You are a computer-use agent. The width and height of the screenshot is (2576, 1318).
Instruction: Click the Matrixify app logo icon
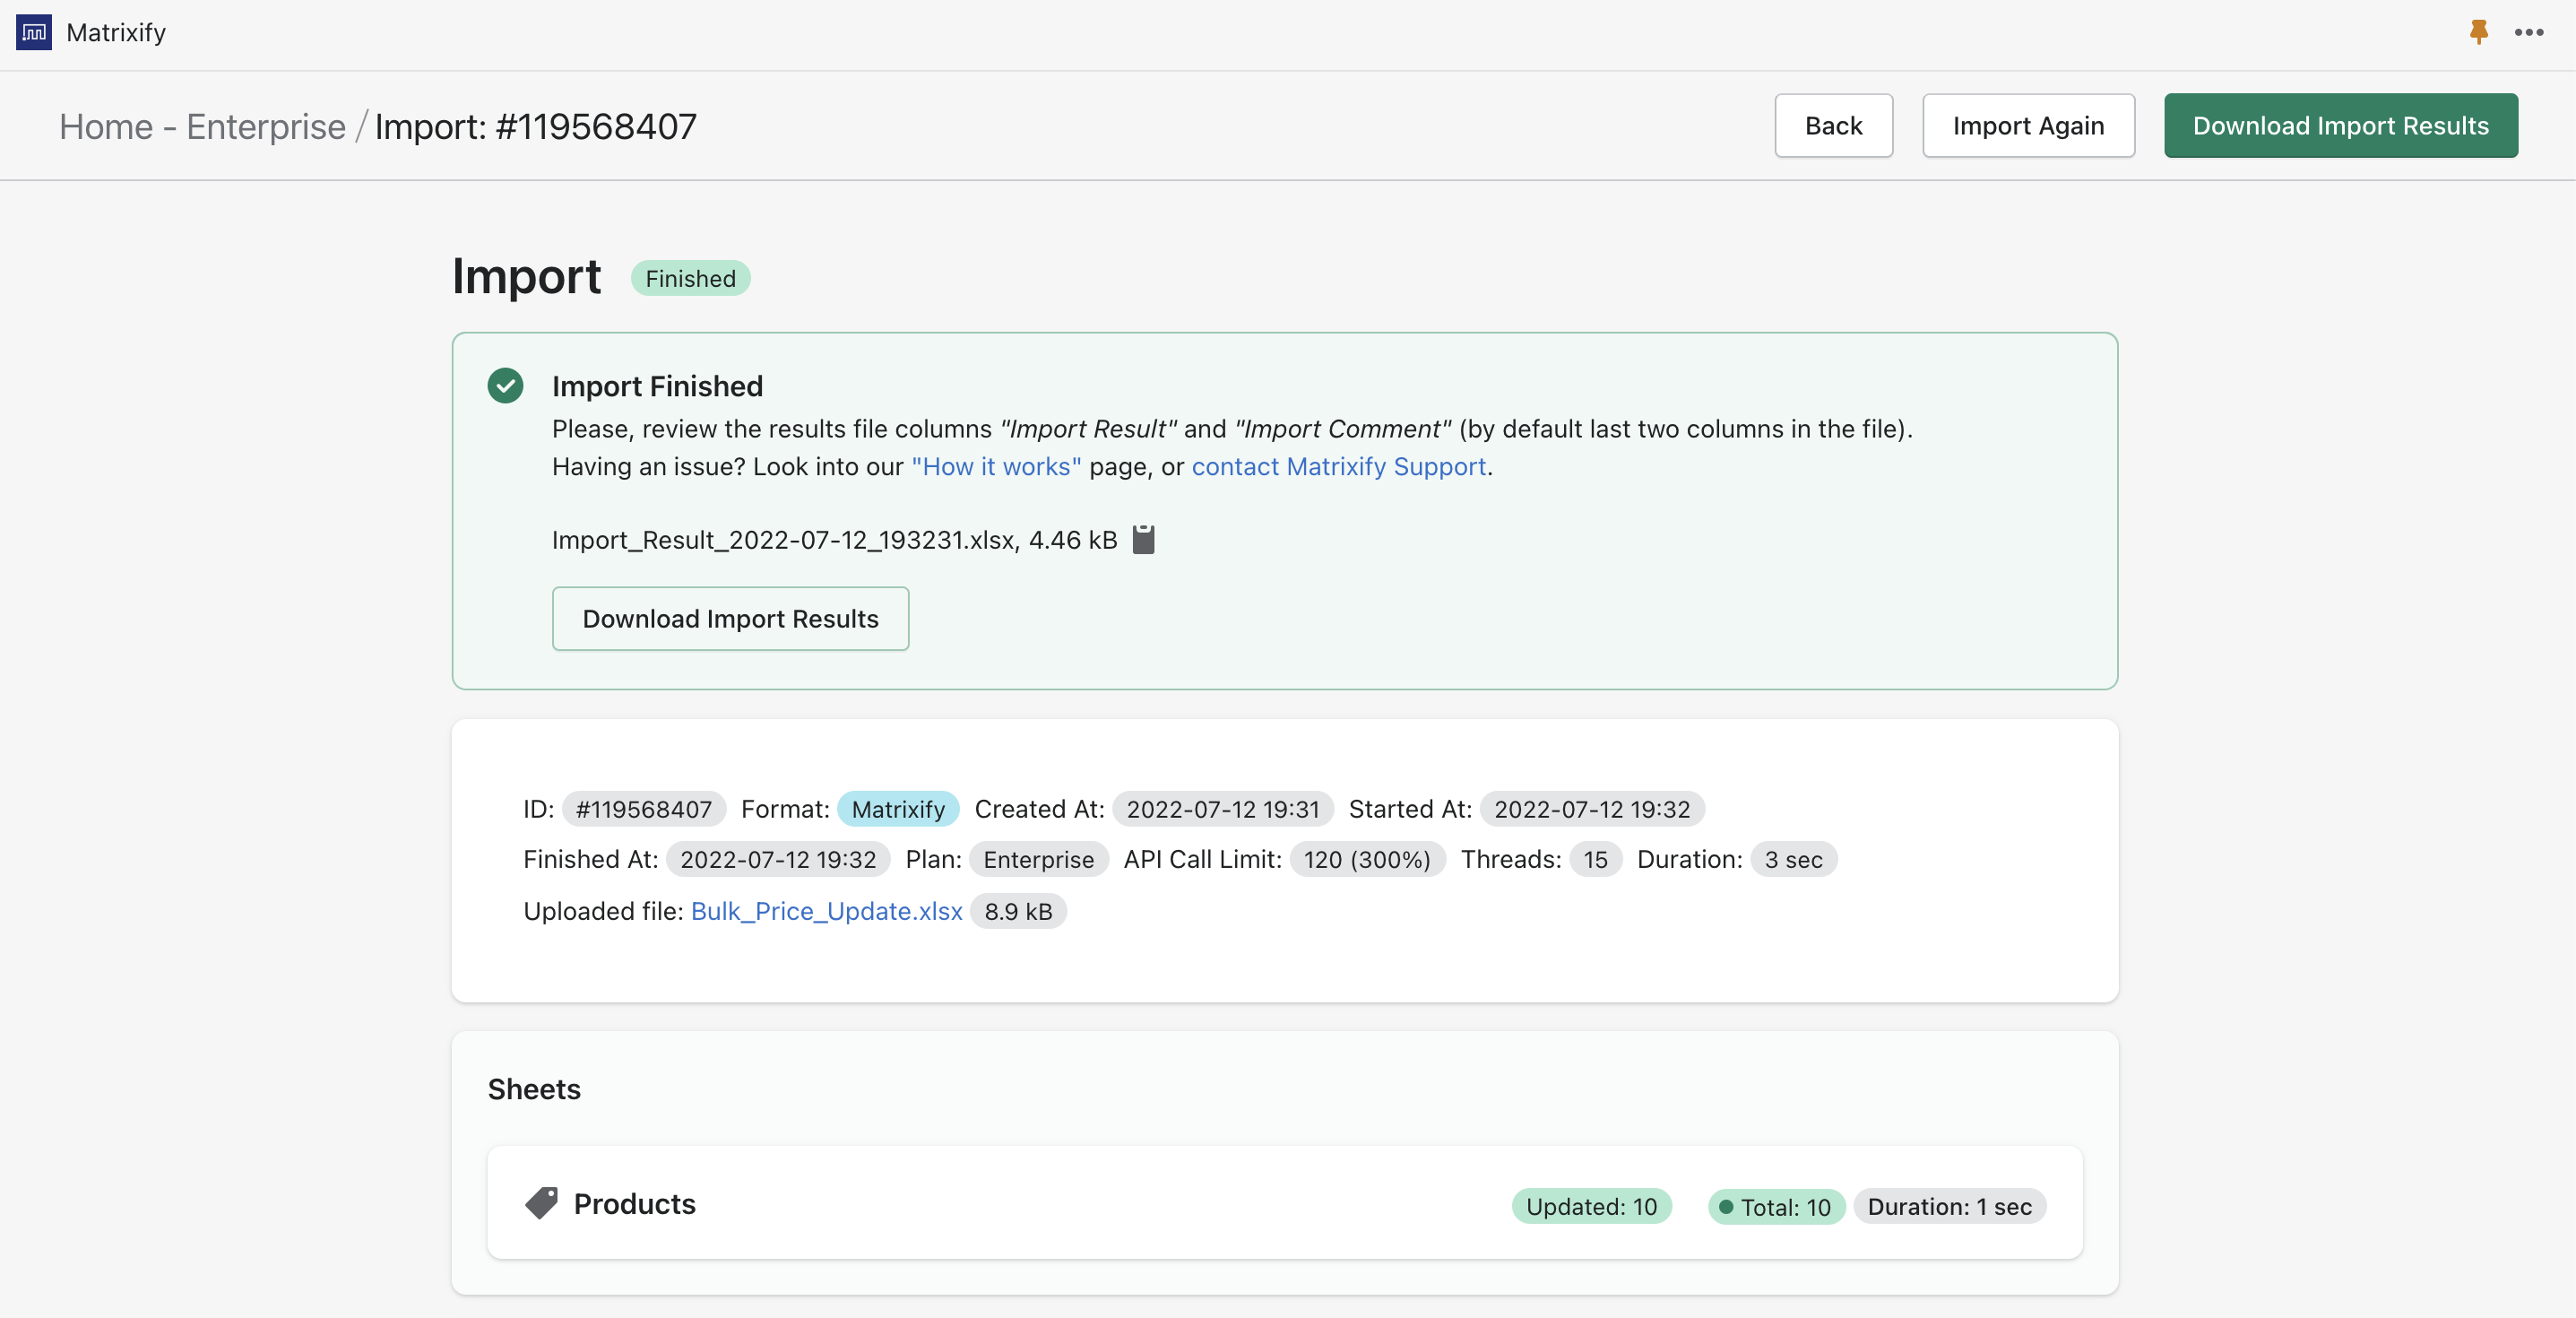pos(34,32)
